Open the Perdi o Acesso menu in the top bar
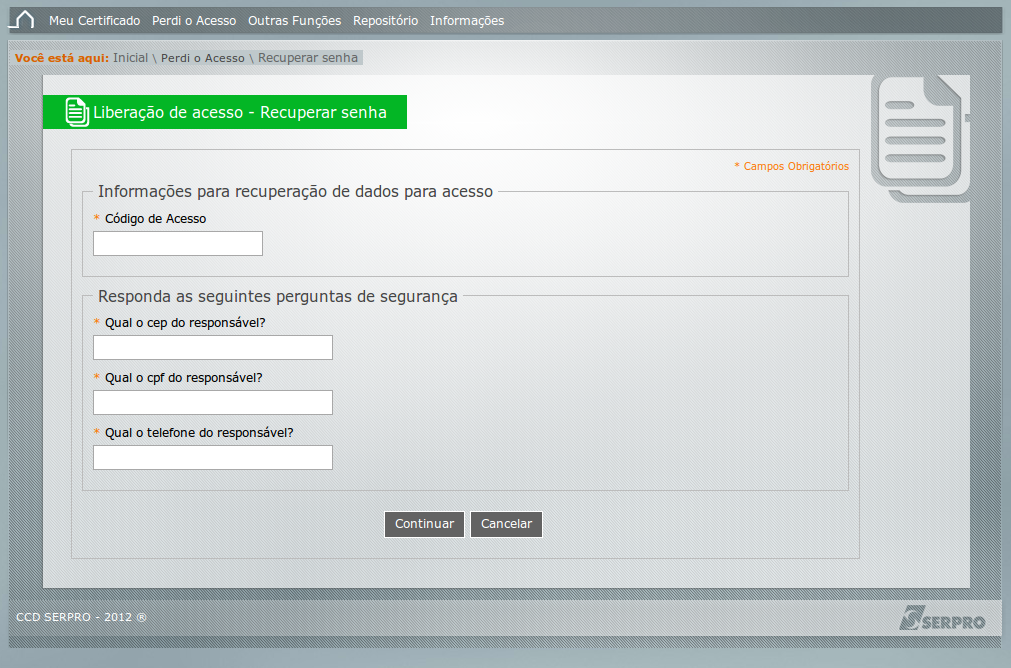The width and height of the screenshot is (1011, 668). [194, 21]
